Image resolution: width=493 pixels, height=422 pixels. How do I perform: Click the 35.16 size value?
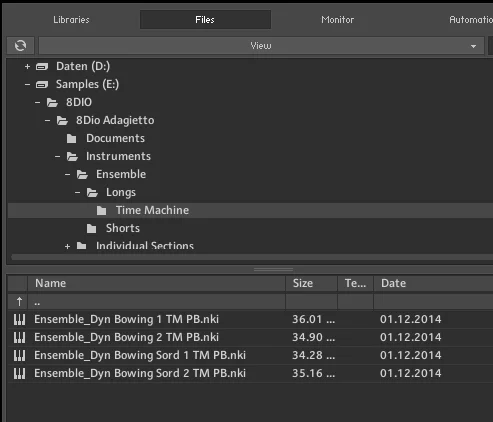[x=314, y=373]
